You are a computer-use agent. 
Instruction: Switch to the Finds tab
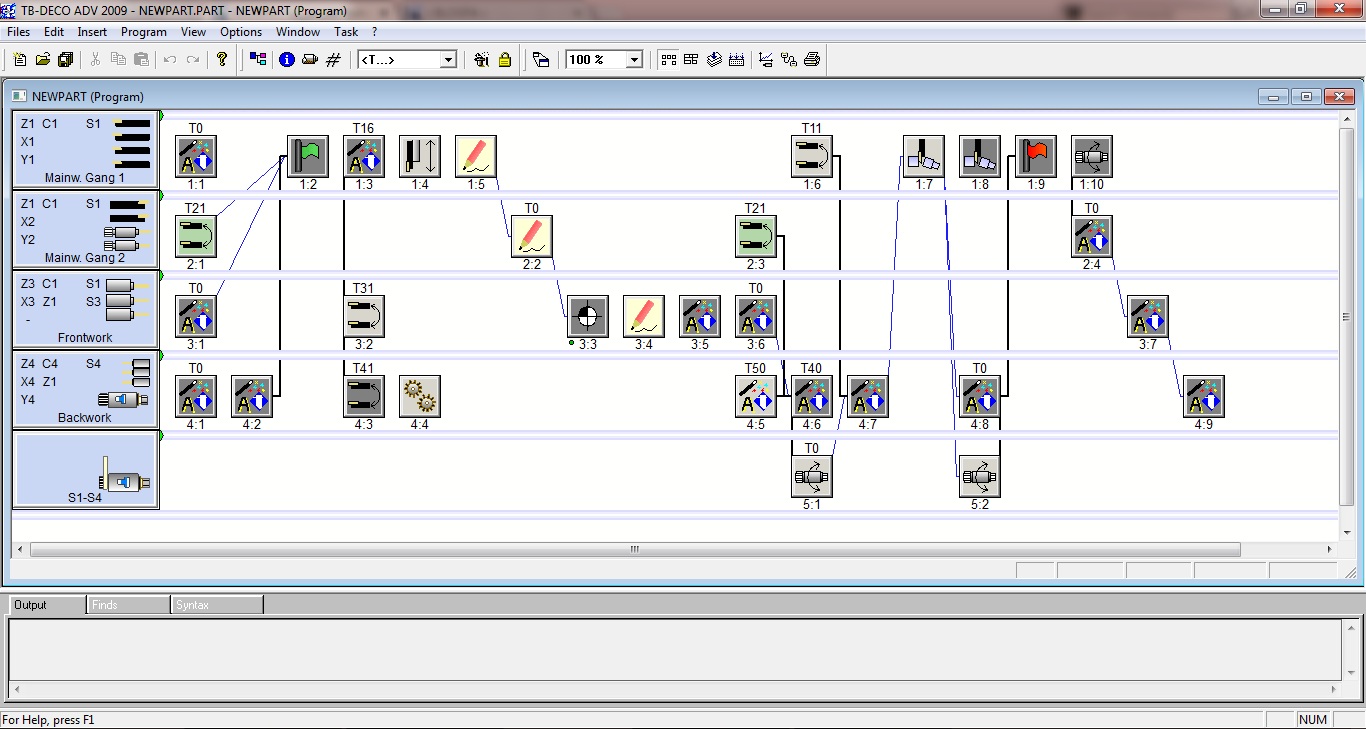[128, 605]
